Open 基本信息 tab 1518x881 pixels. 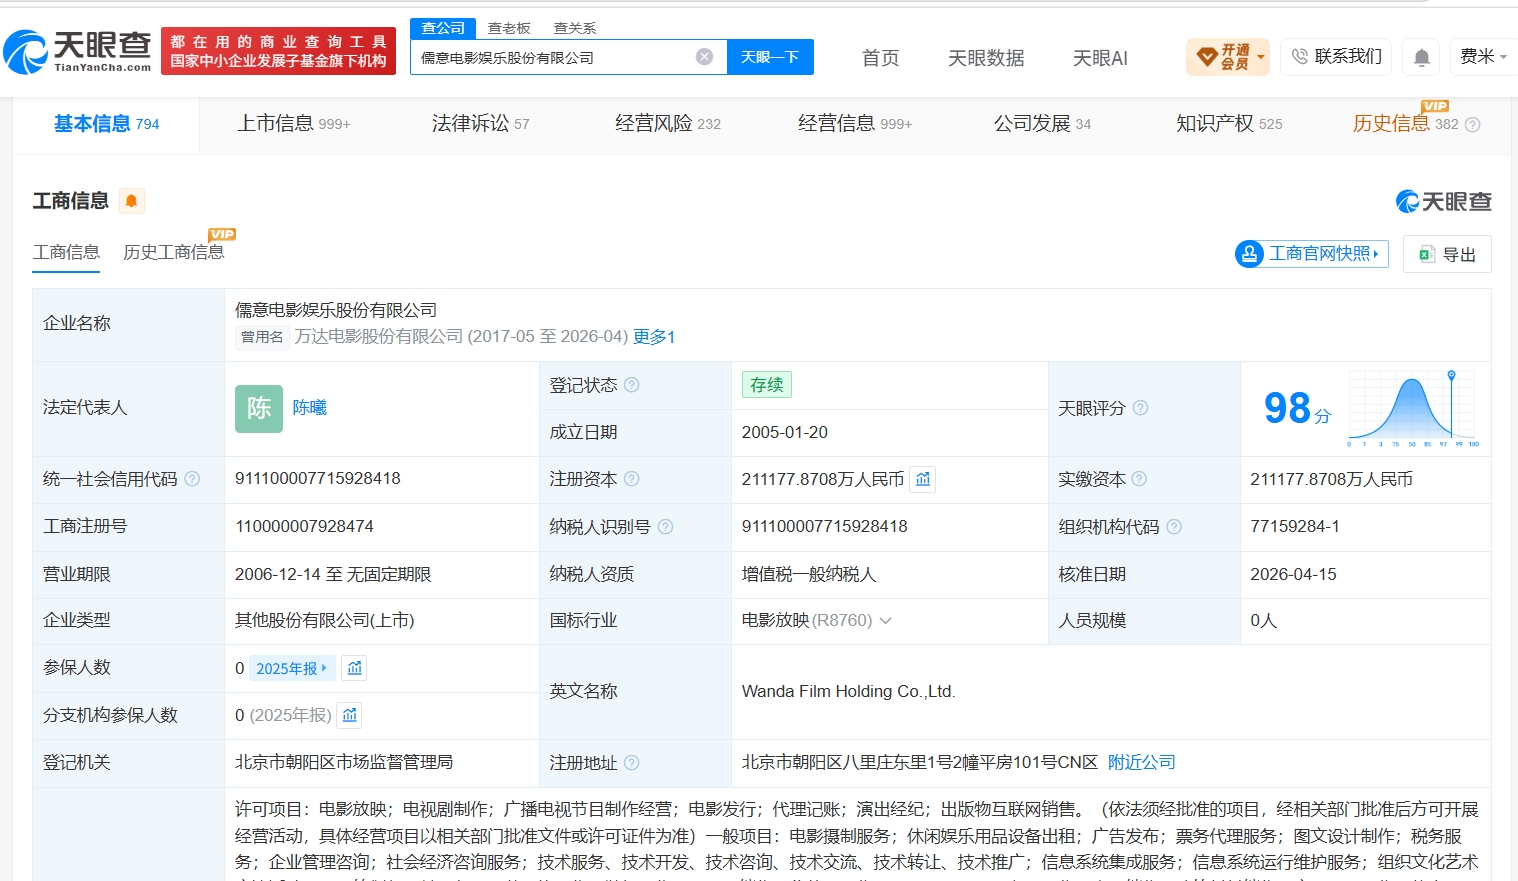tap(107, 124)
